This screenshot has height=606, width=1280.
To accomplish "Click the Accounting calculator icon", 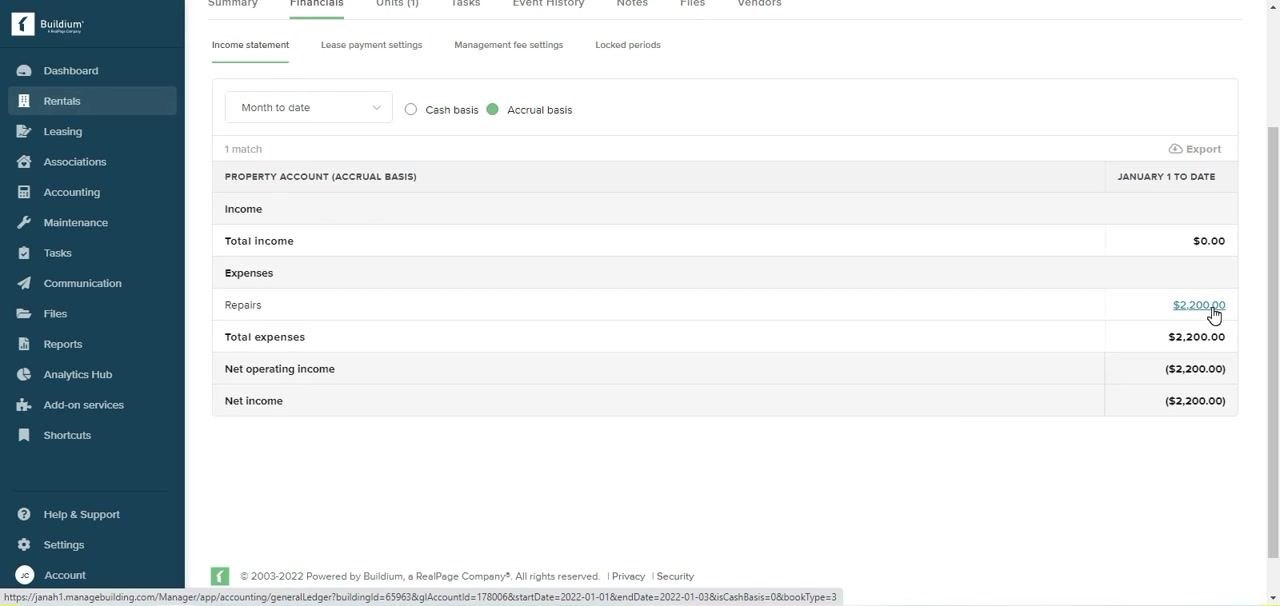I will (24, 192).
